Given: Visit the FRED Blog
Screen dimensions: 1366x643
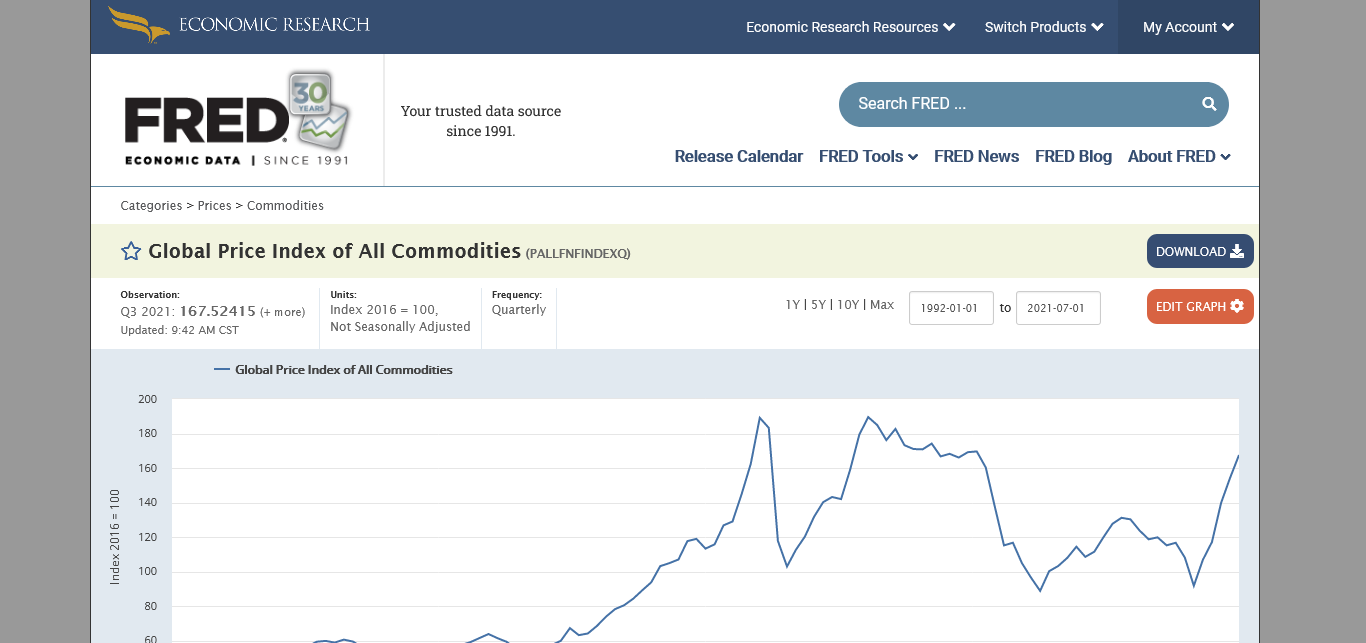Looking at the screenshot, I should coord(1073,156).
